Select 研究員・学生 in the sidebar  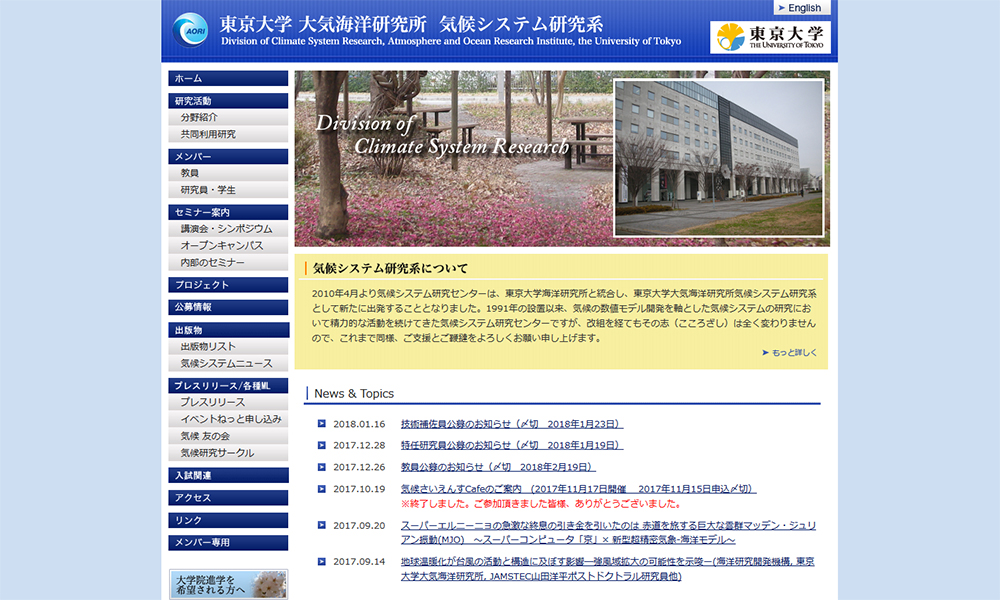coord(228,189)
